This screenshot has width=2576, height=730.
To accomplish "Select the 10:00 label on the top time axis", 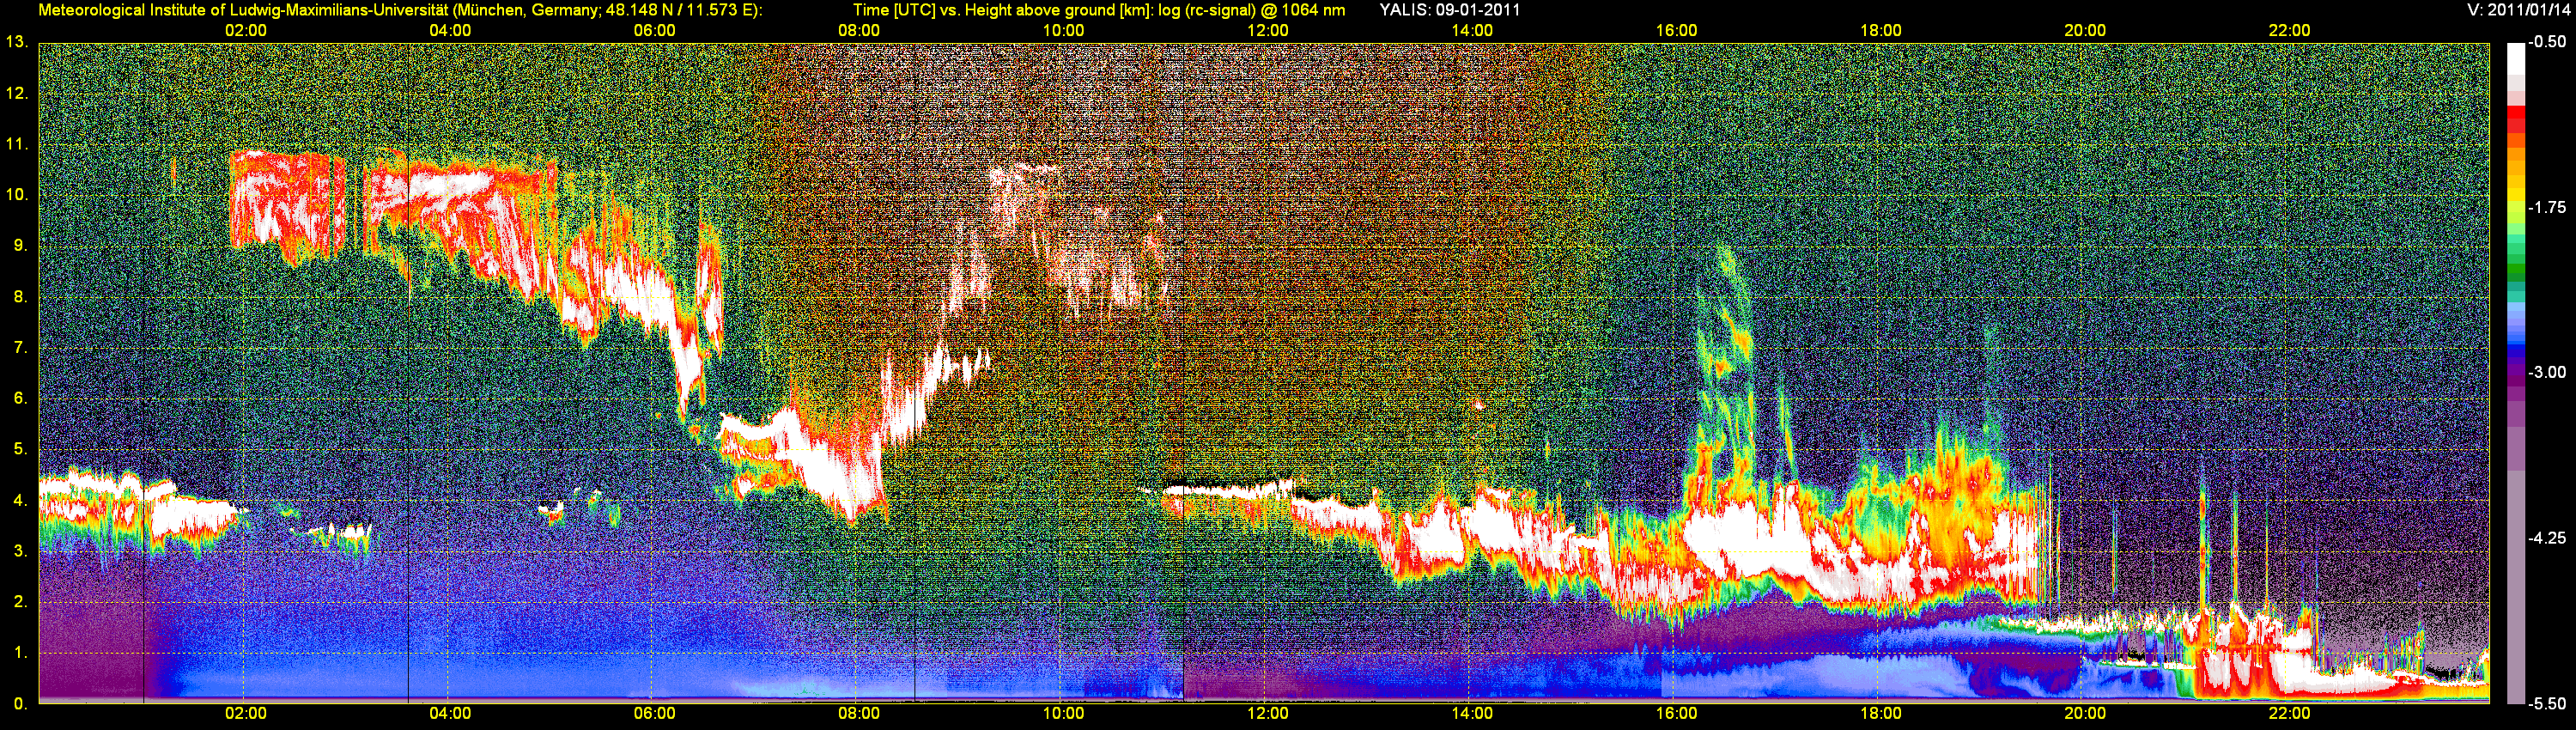I will click(x=1063, y=31).
